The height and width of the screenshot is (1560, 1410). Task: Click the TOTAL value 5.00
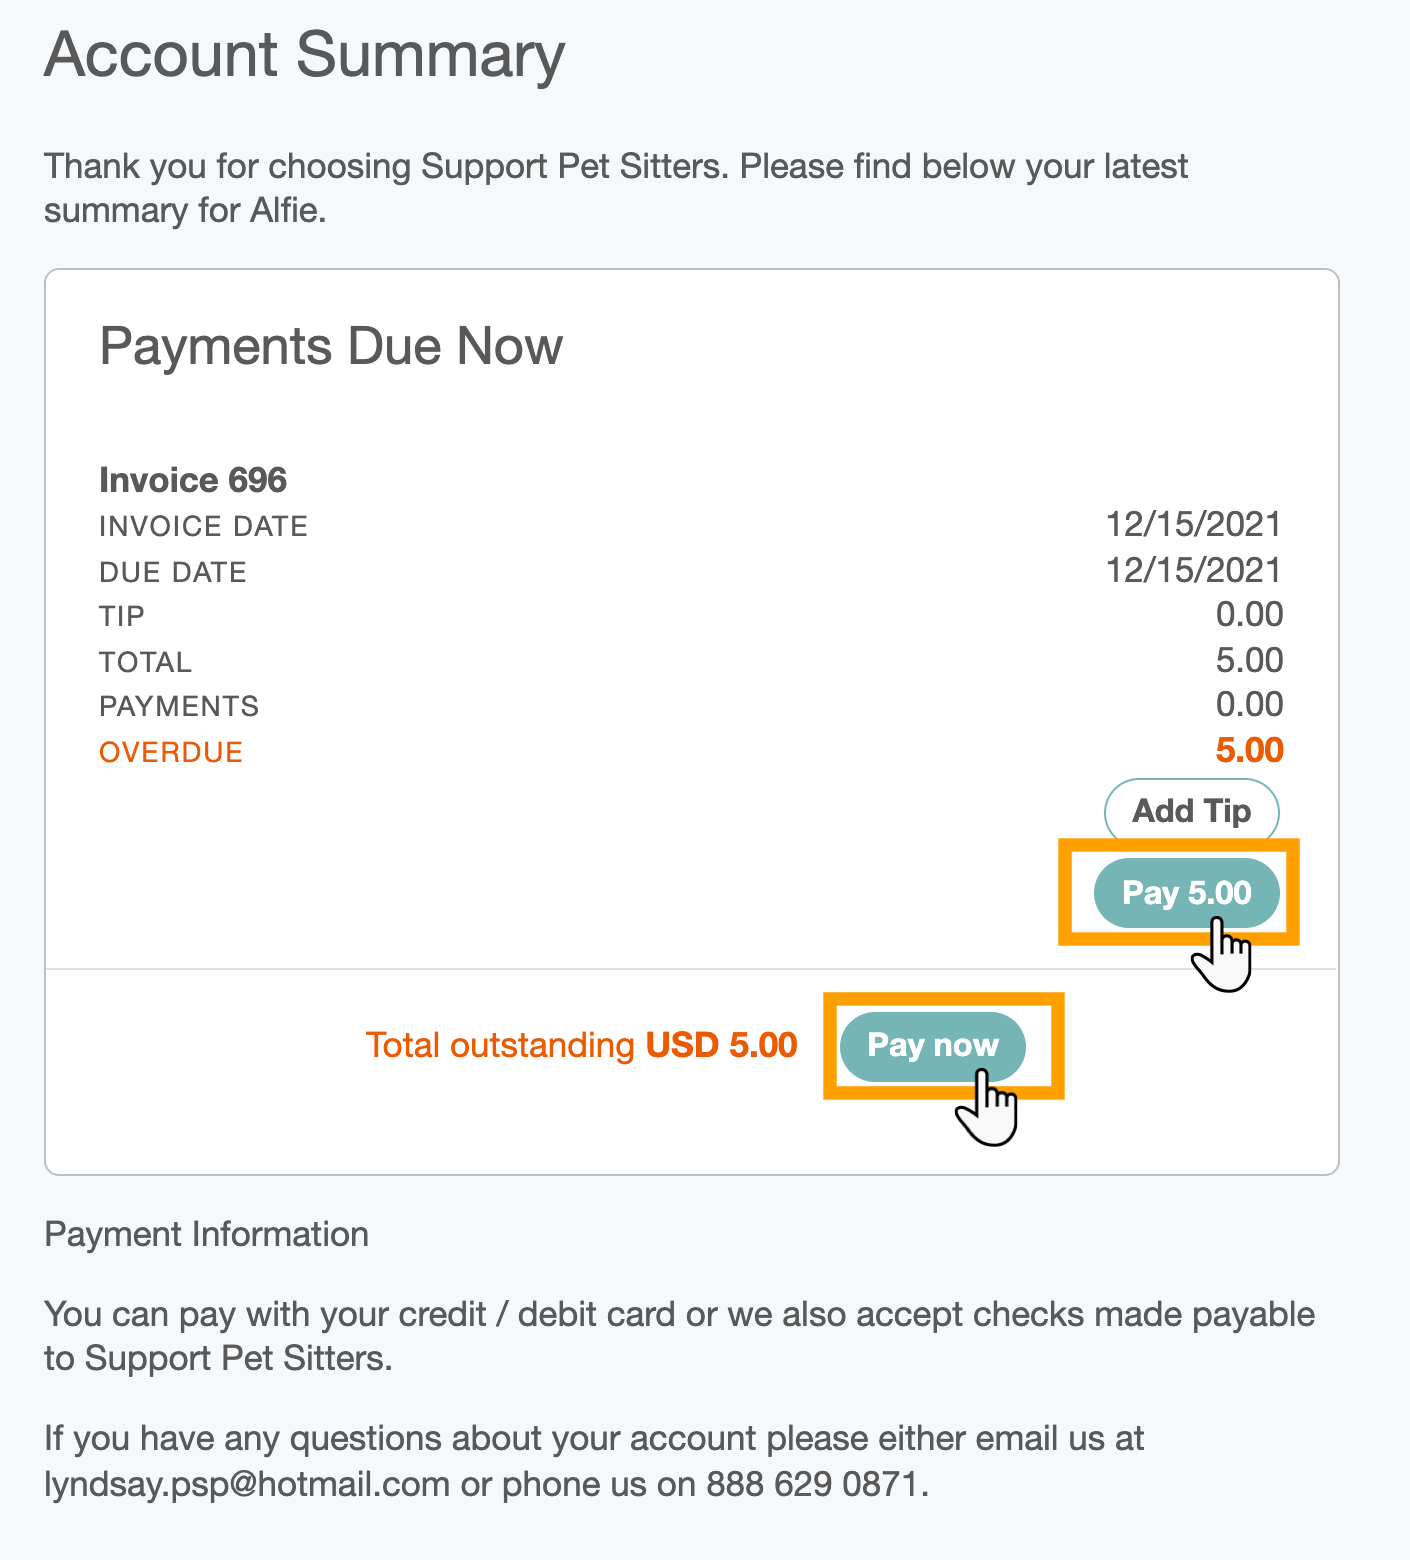[x=1249, y=660]
